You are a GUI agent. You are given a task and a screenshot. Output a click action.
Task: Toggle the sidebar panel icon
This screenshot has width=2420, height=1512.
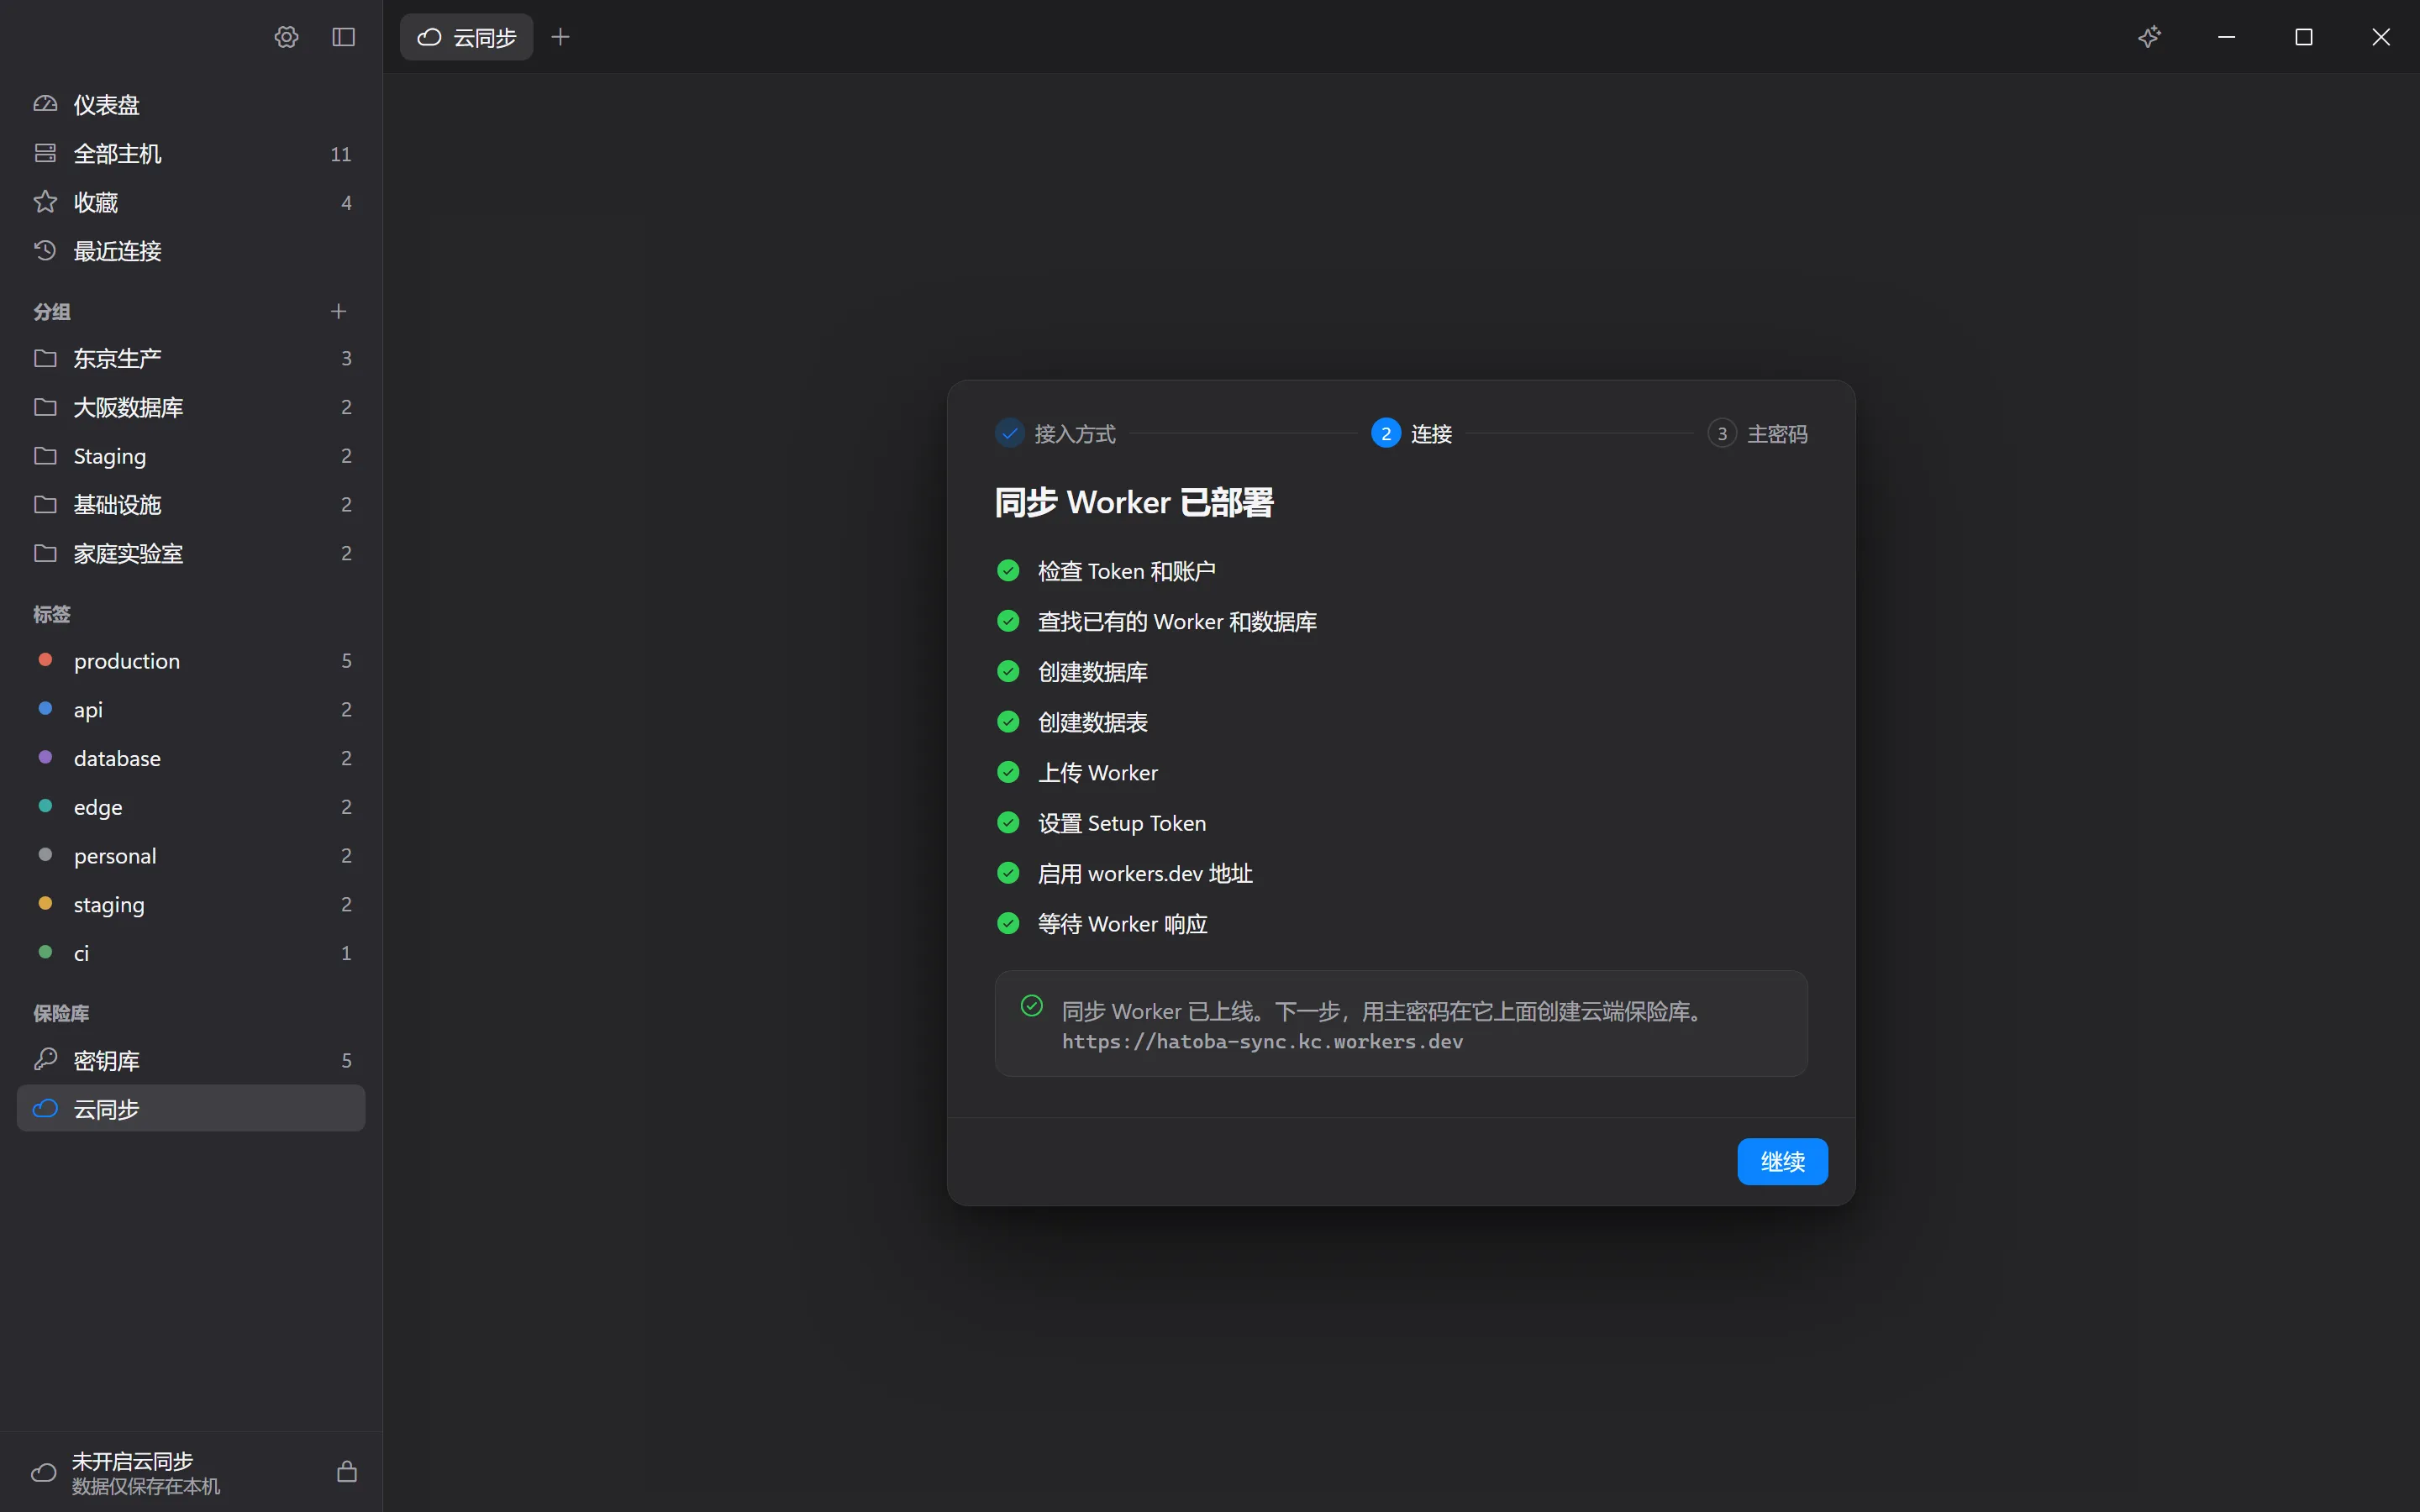tap(343, 37)
